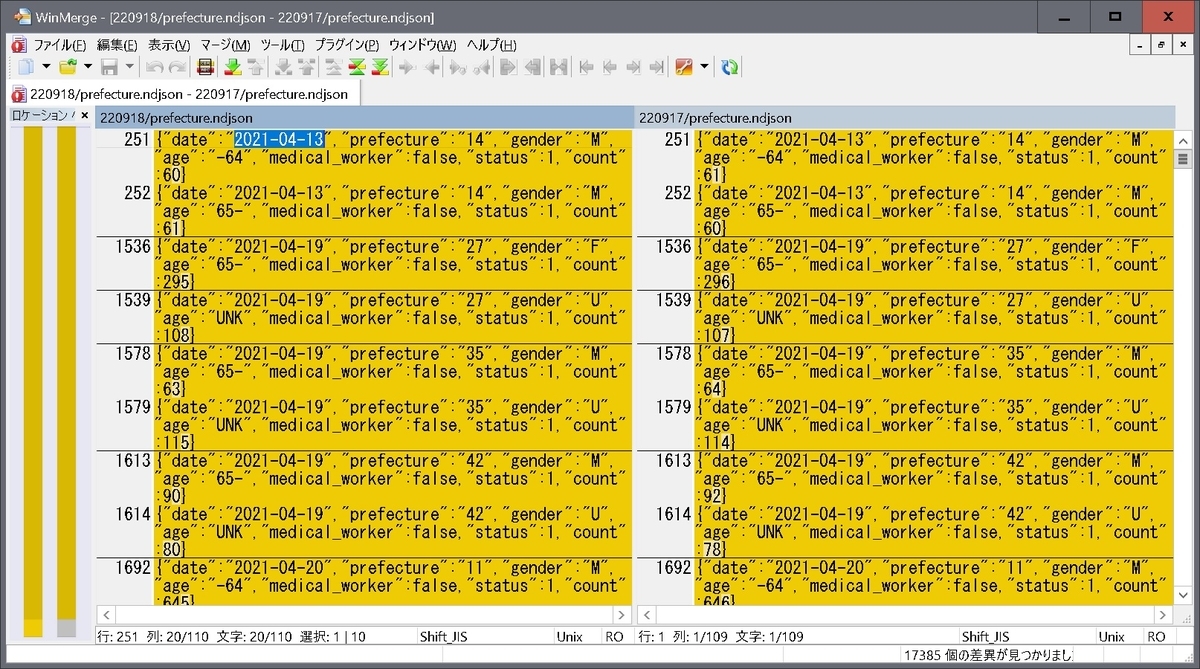The width and height of the screenshot is (1200, 669).
Task: Click the All Right copy icon
Action: pyautogui.click(x=509, y=67)
